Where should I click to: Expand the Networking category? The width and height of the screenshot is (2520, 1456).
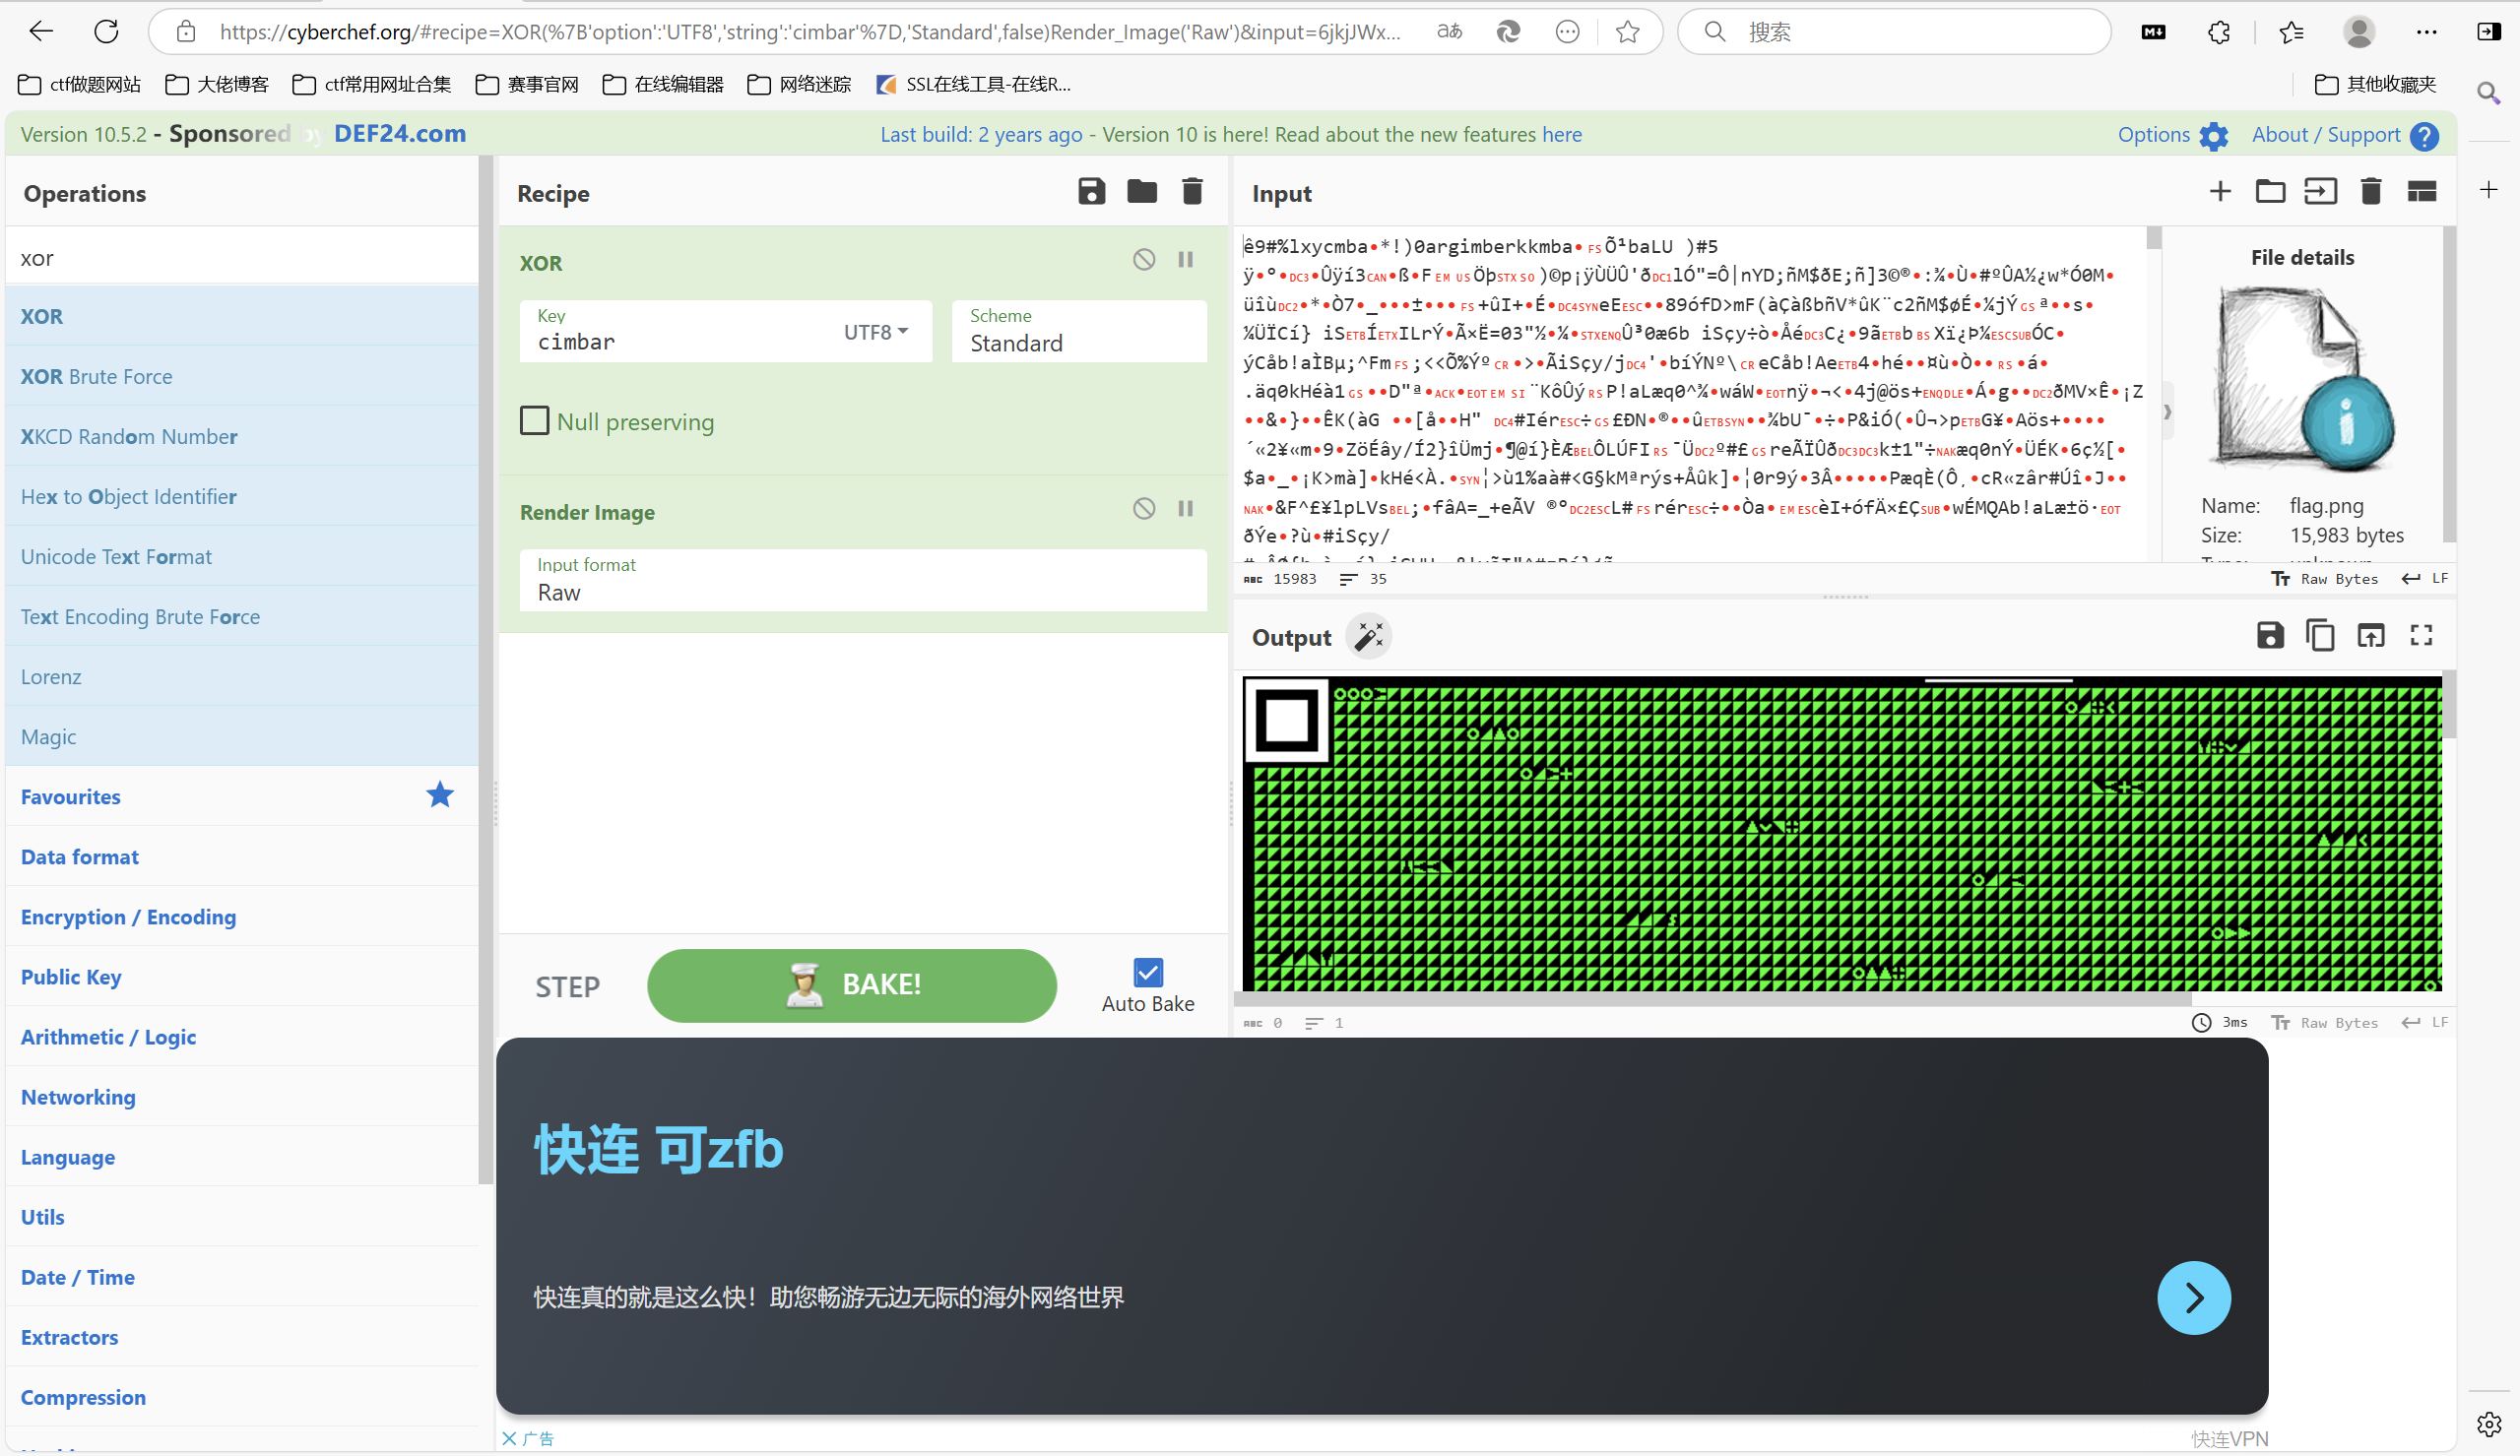click(242, 1096)
